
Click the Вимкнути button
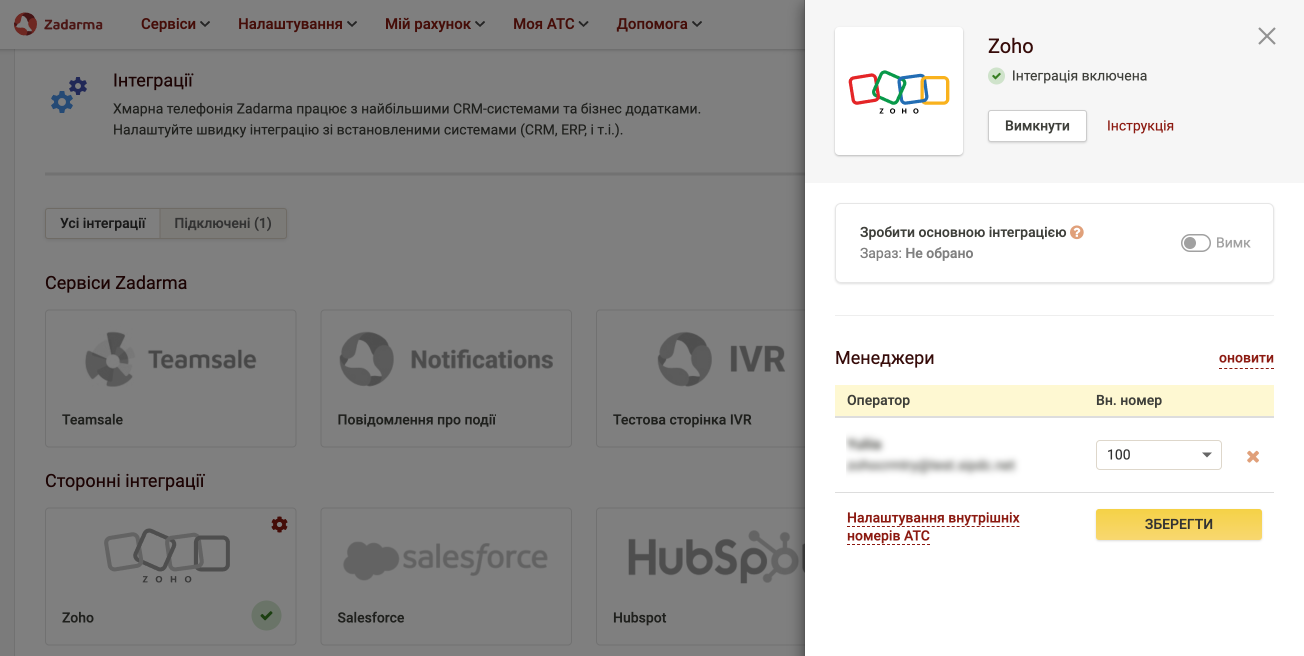click(x=1037, y=126)
